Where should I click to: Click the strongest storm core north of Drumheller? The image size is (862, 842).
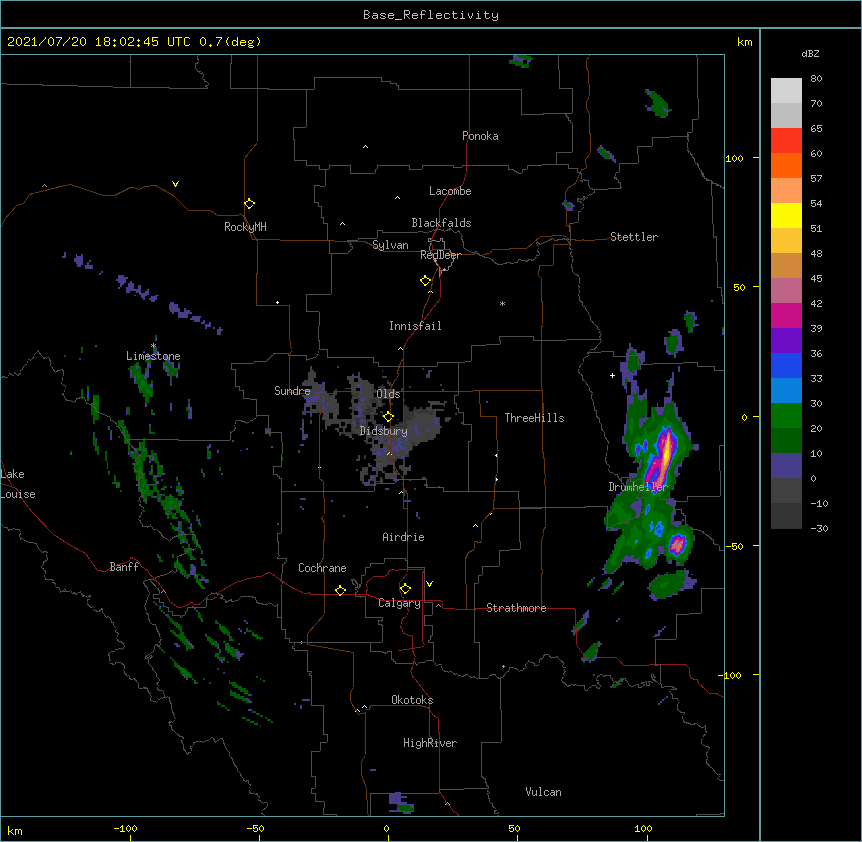[667, 450]
